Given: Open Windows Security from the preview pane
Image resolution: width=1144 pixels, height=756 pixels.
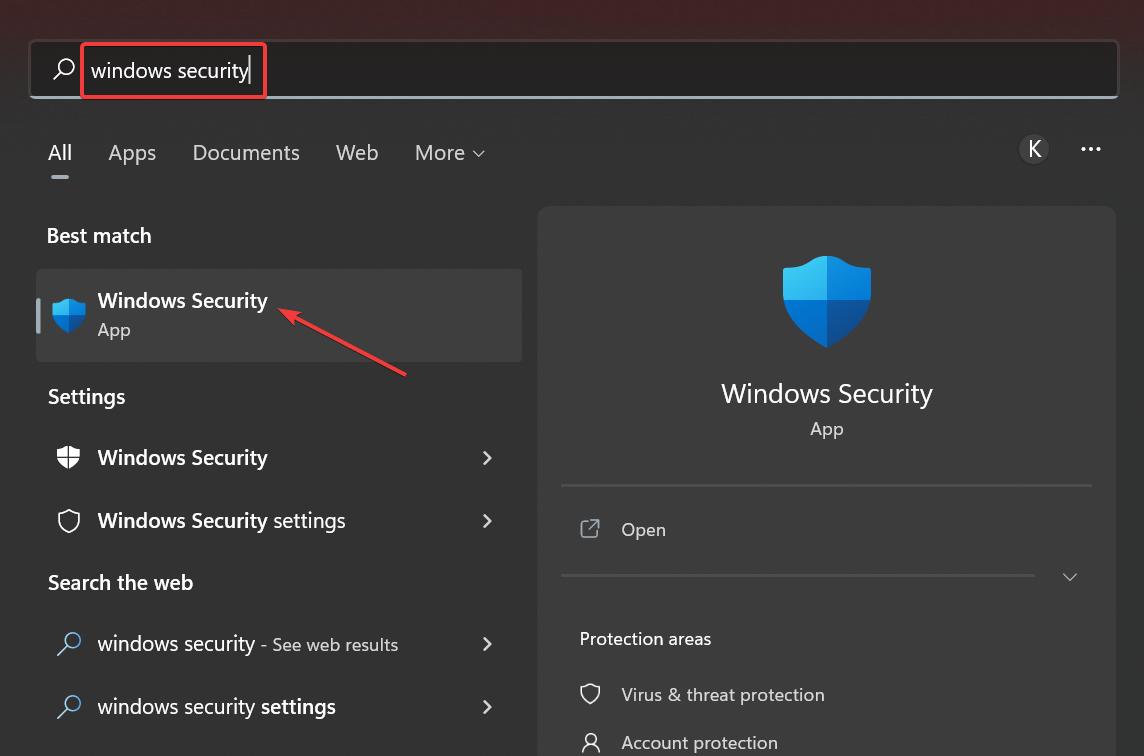Looking at the screenshot, I should pos(643,530).
